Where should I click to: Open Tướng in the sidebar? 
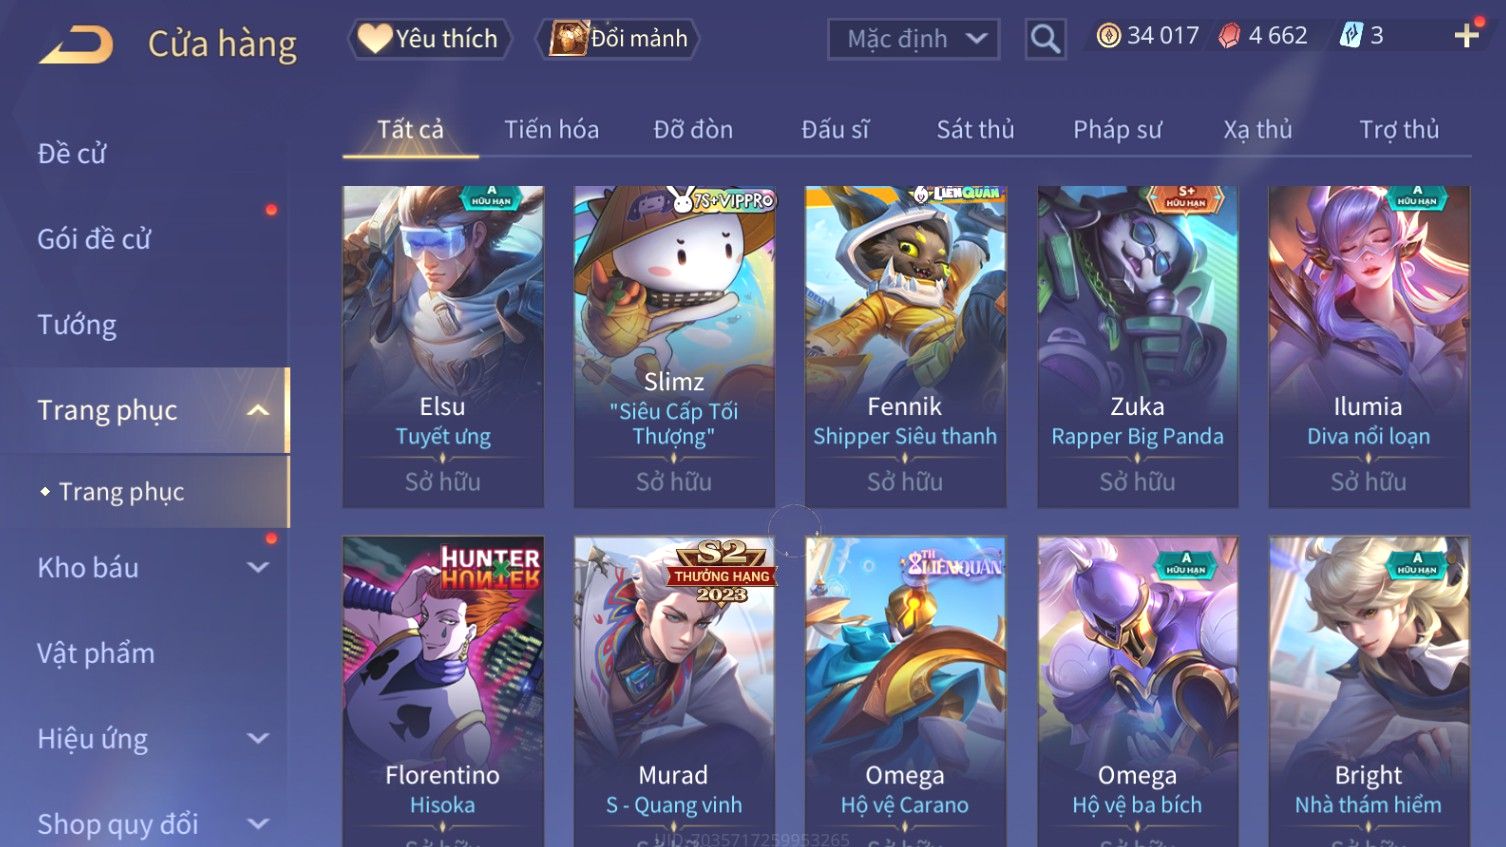[77, 325]
